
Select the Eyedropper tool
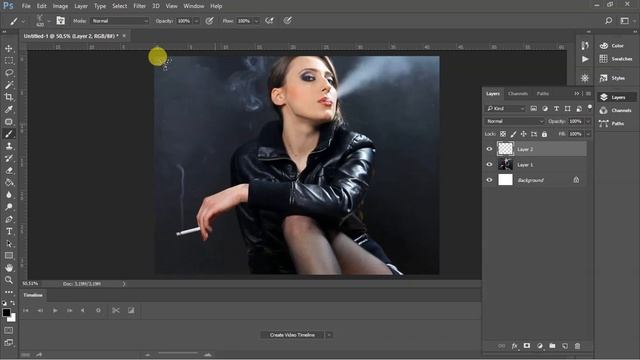9,109
